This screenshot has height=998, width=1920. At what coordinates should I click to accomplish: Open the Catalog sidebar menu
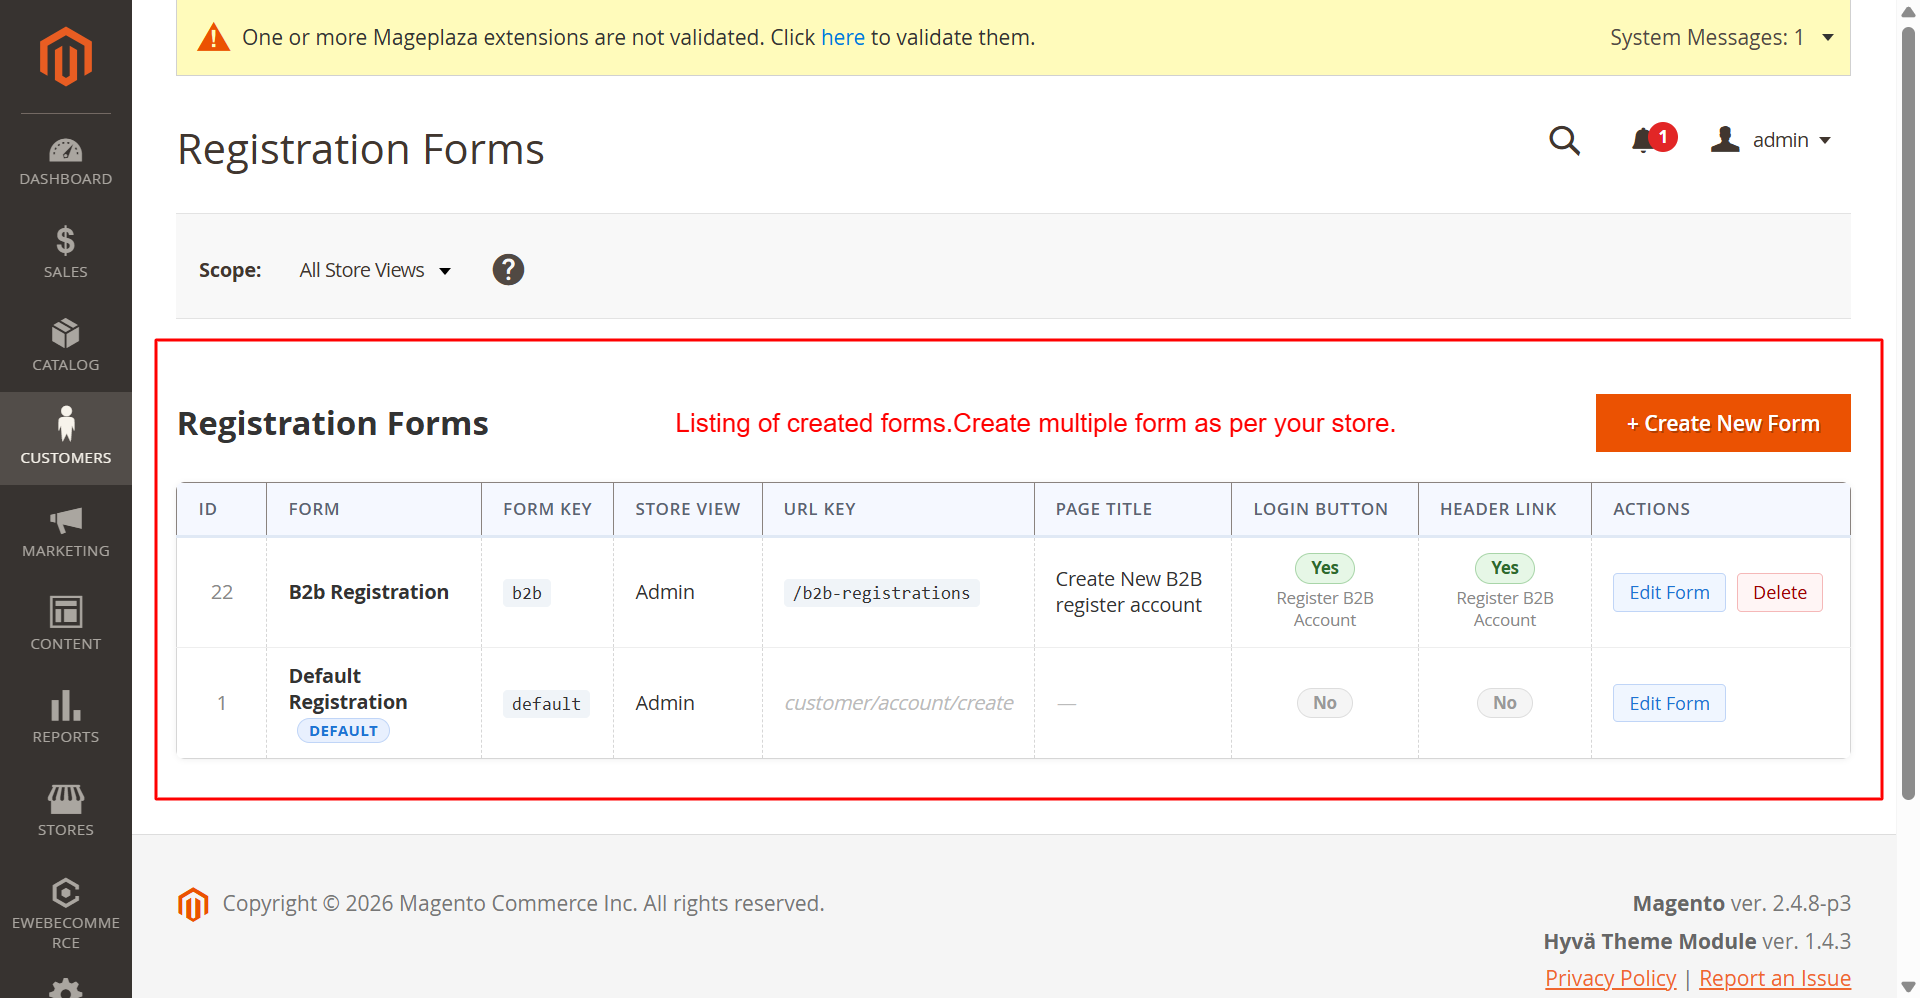(x=66, y=345)
